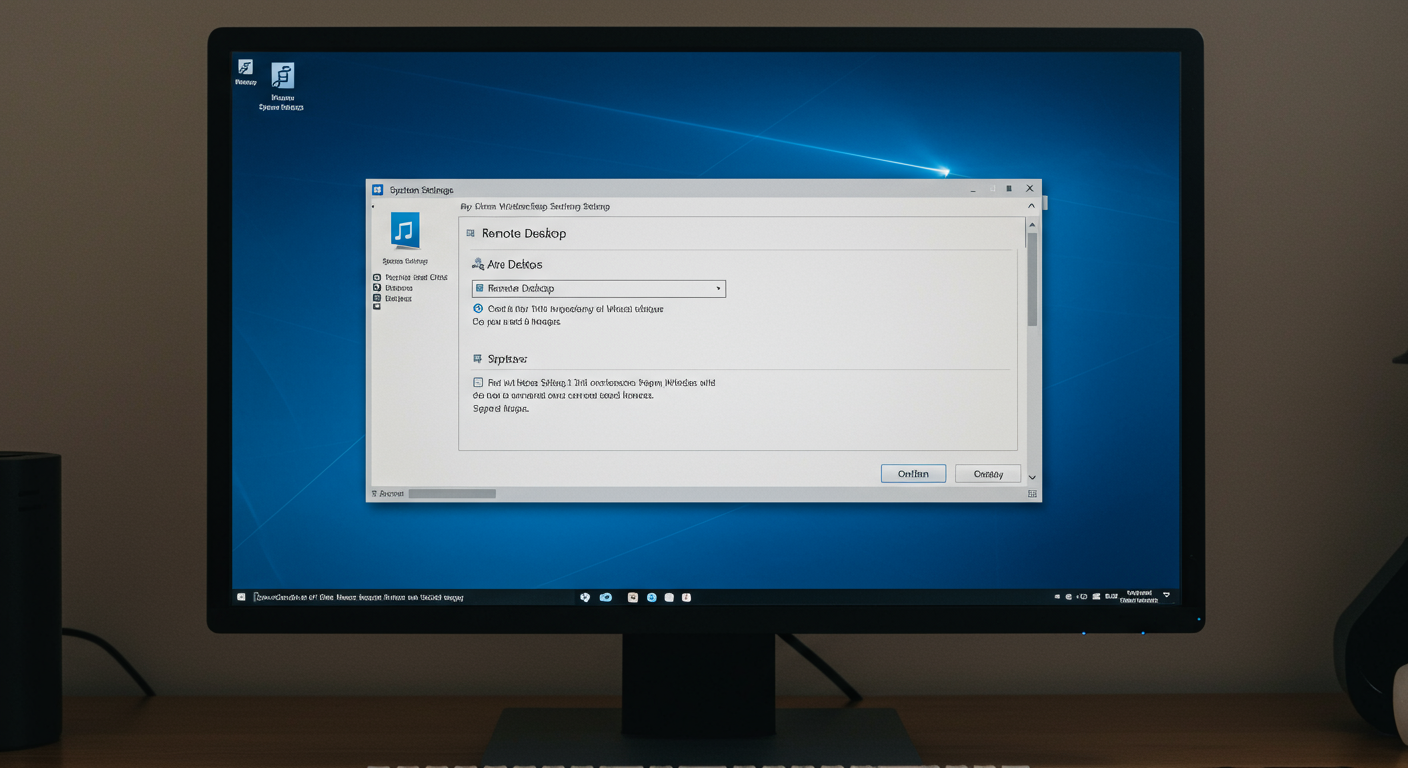Click the progress bar in the window status bar
Screen dimensions: 1408x768
point(452,494)
